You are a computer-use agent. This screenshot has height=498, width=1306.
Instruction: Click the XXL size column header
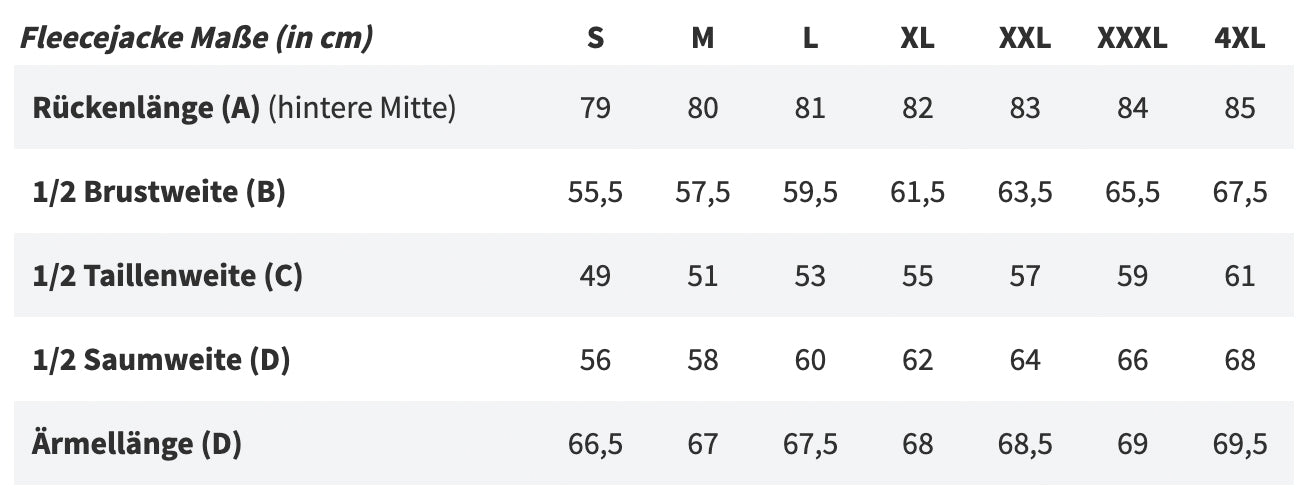pos(1025,39)
